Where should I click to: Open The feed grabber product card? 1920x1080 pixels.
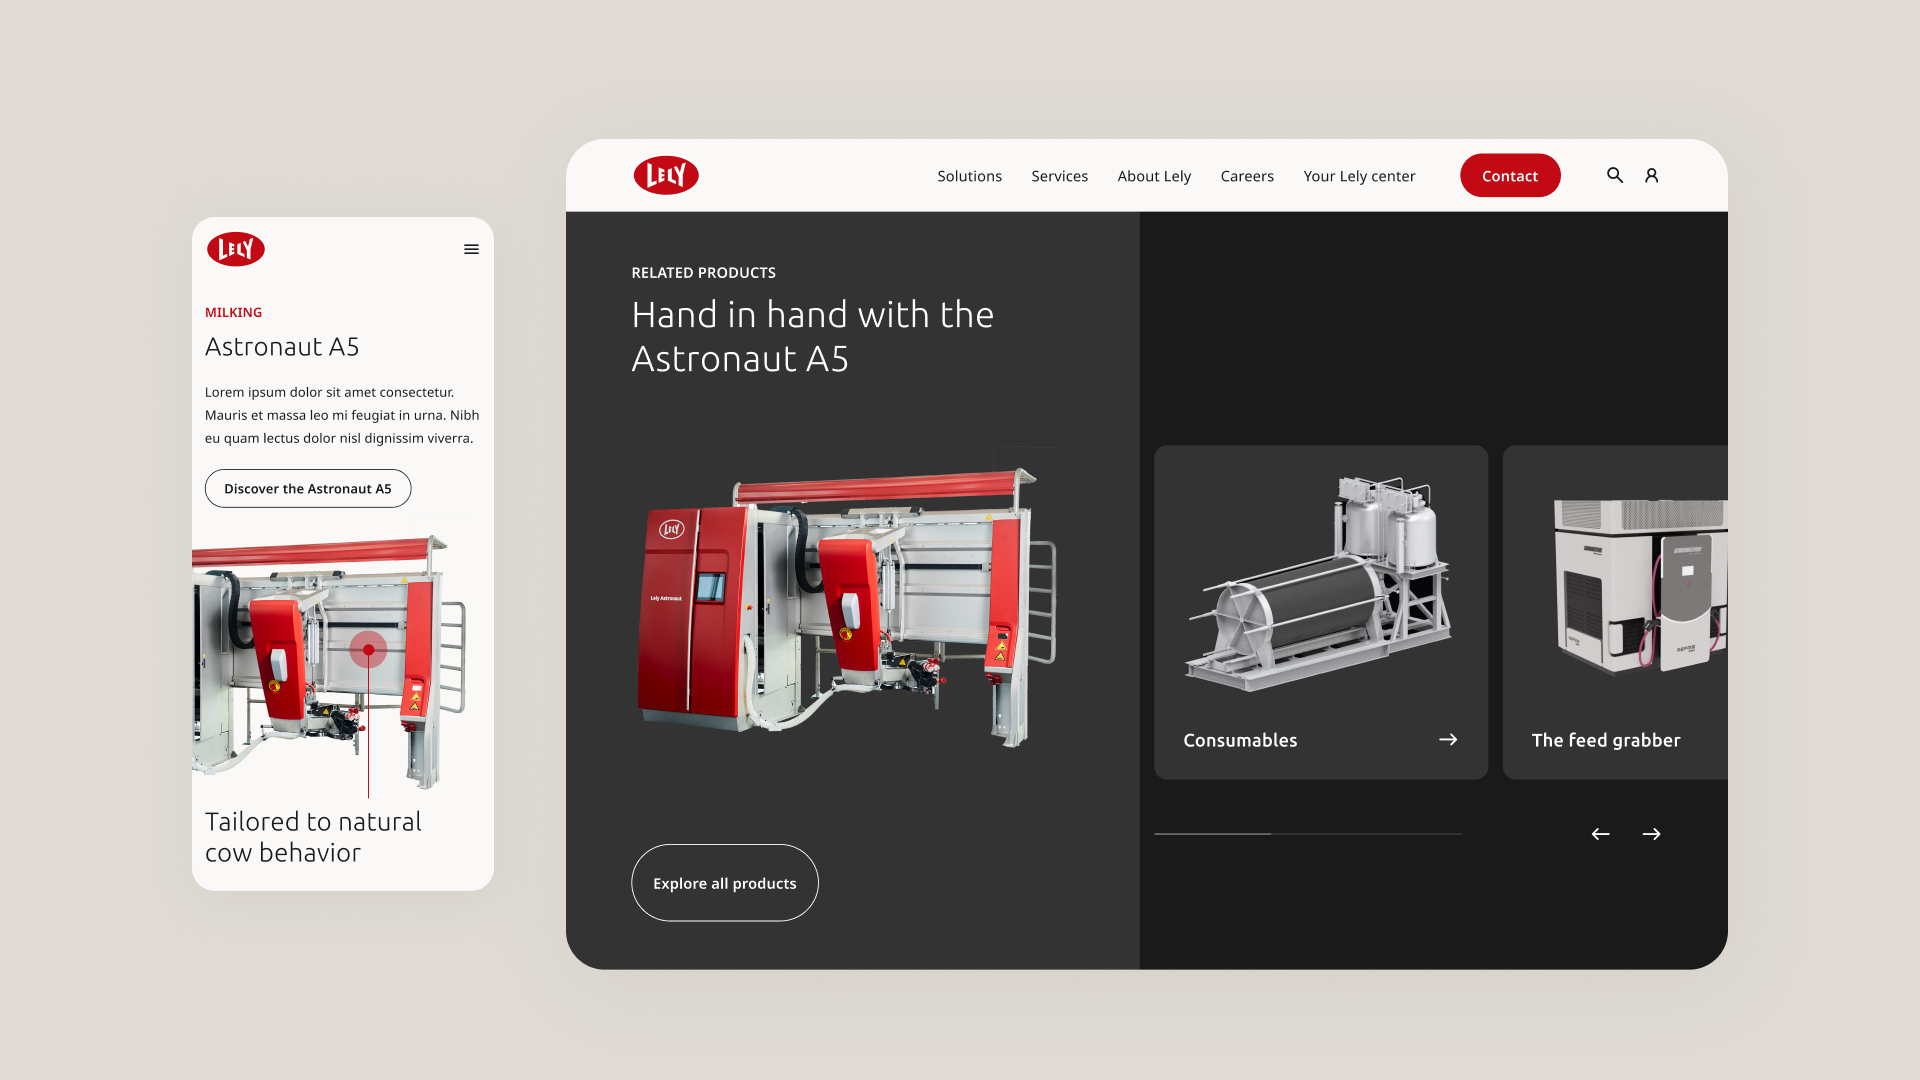coord(1614,612)
